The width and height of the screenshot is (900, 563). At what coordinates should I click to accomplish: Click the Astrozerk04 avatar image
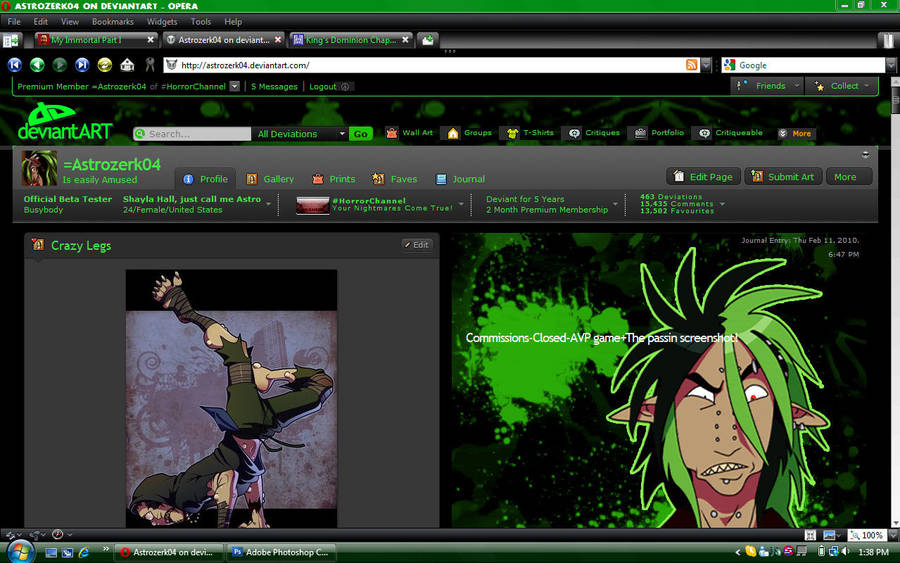(39, 168)
